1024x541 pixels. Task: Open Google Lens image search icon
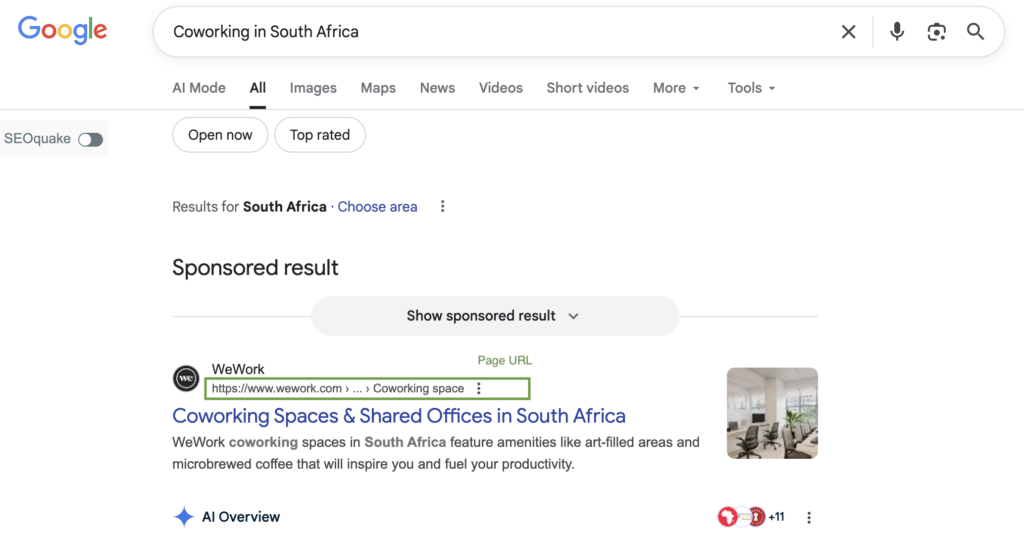936,32
